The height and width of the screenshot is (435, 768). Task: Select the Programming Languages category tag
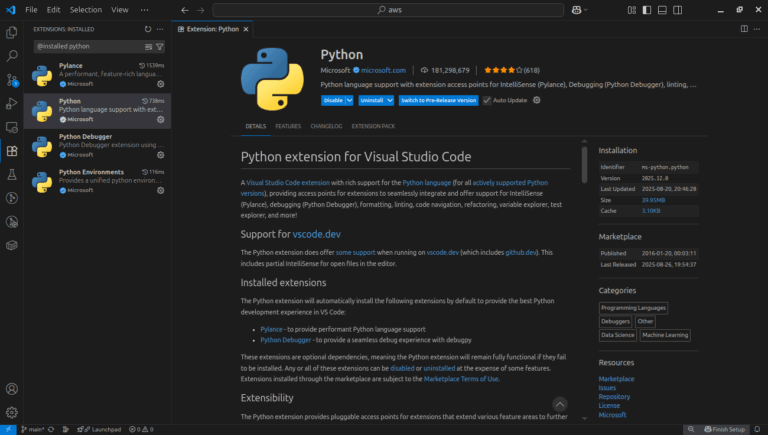coord(633,308)
